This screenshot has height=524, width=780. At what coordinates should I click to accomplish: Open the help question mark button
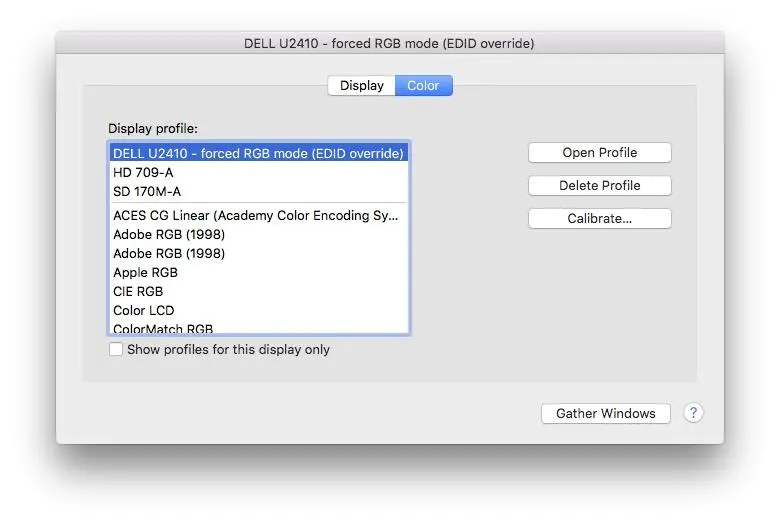coord(693,413)
